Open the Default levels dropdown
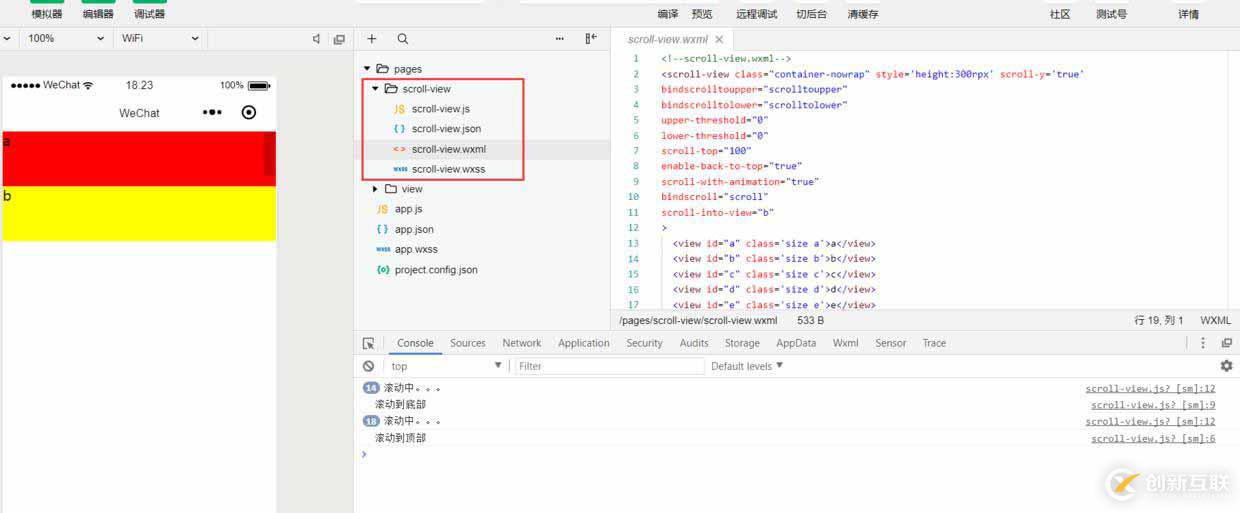 coord(747,366)
